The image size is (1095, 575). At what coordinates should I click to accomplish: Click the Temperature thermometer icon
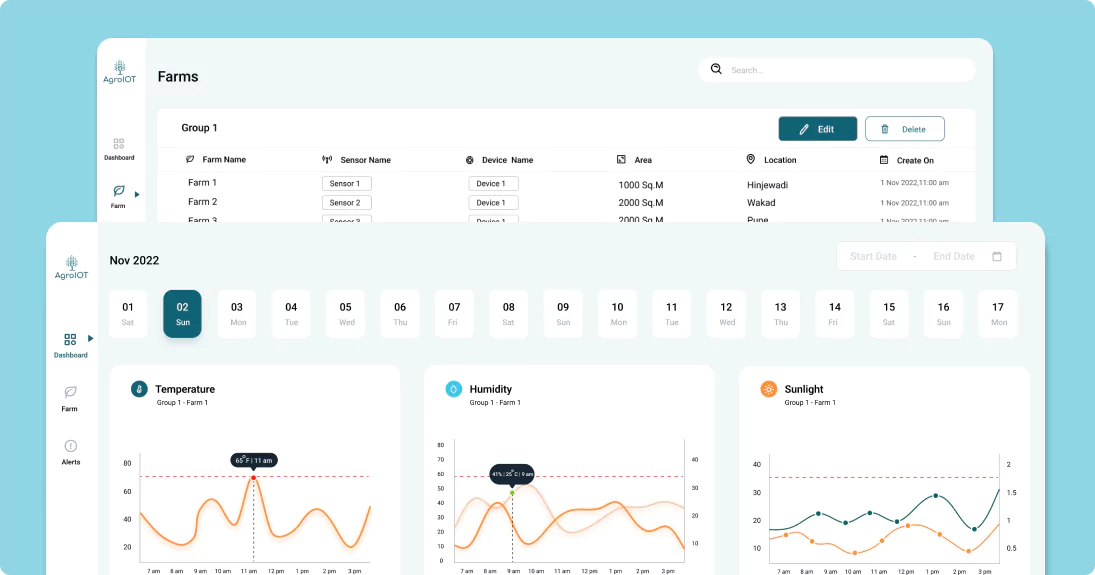139,389
